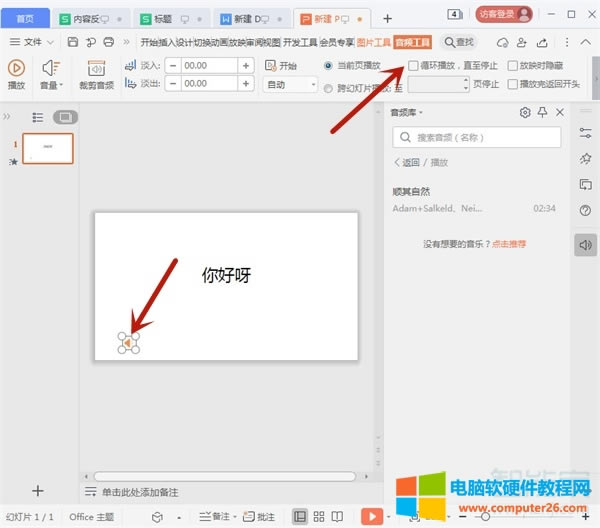Click the Play audio icon in ribbon
The width and height of the screenshot is (600, 528).
coord(17,68)
